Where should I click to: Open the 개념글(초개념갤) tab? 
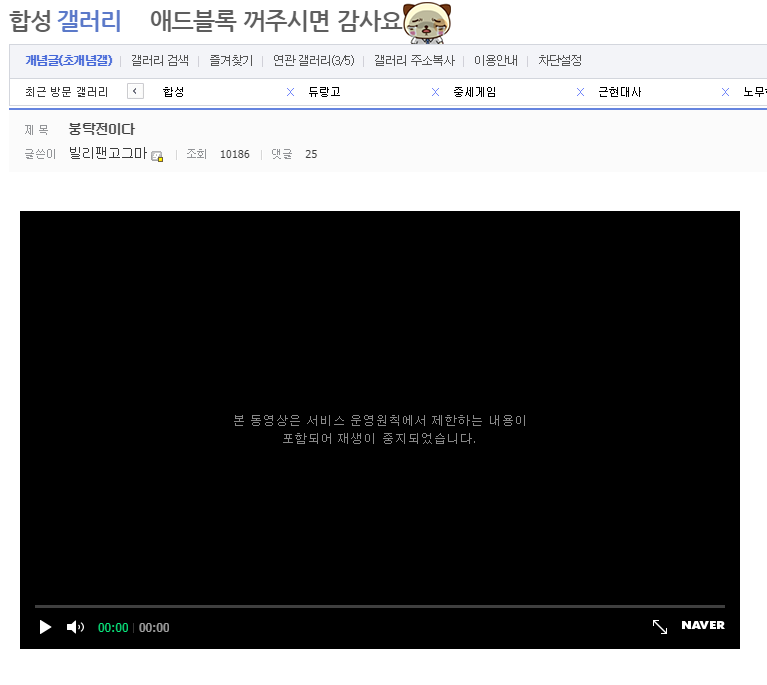click(68, 60)
